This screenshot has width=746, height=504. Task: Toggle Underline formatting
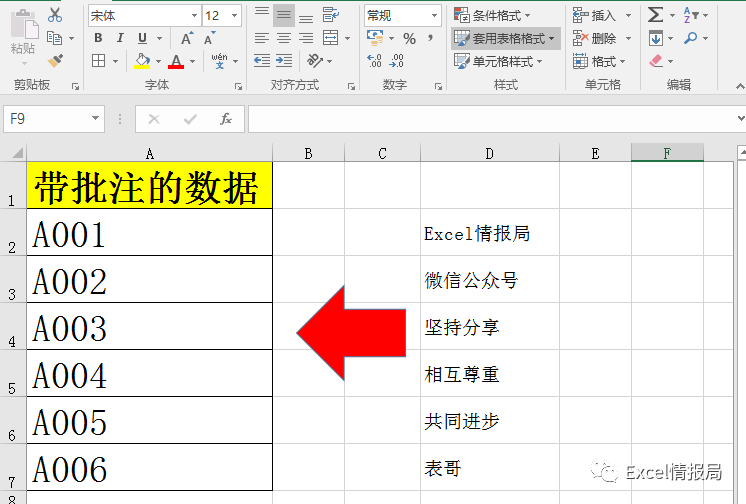(142, 38)
